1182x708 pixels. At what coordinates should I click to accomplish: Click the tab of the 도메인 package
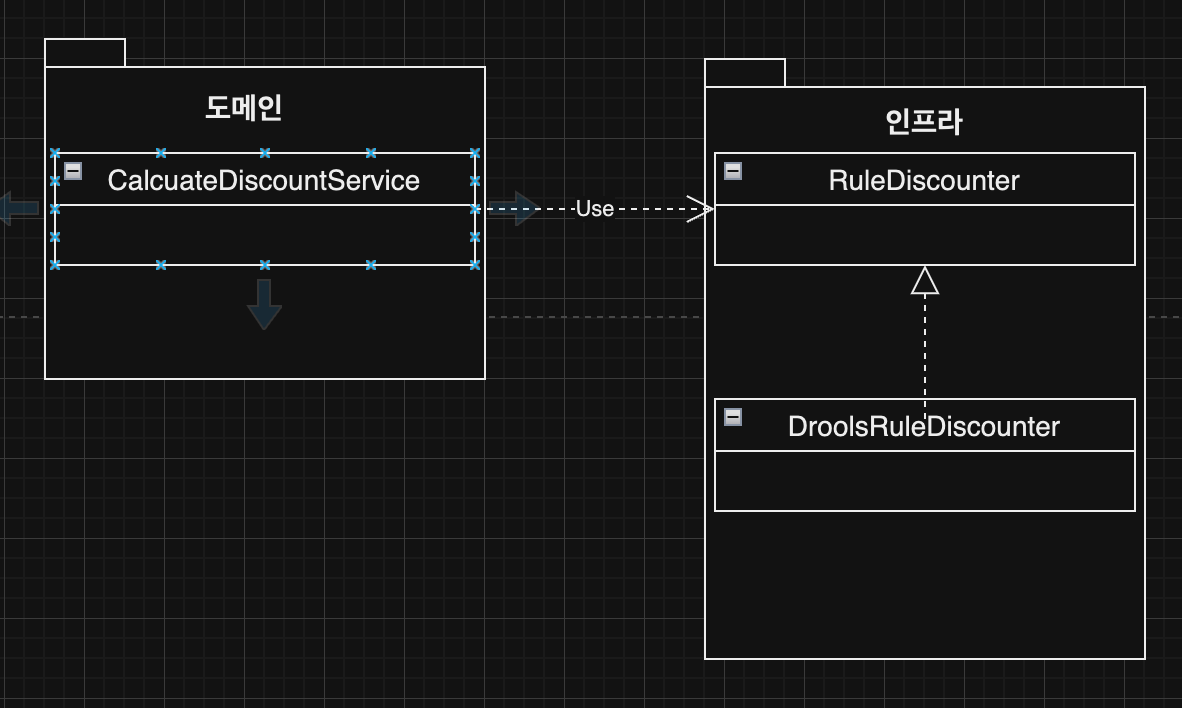(85, 53)
